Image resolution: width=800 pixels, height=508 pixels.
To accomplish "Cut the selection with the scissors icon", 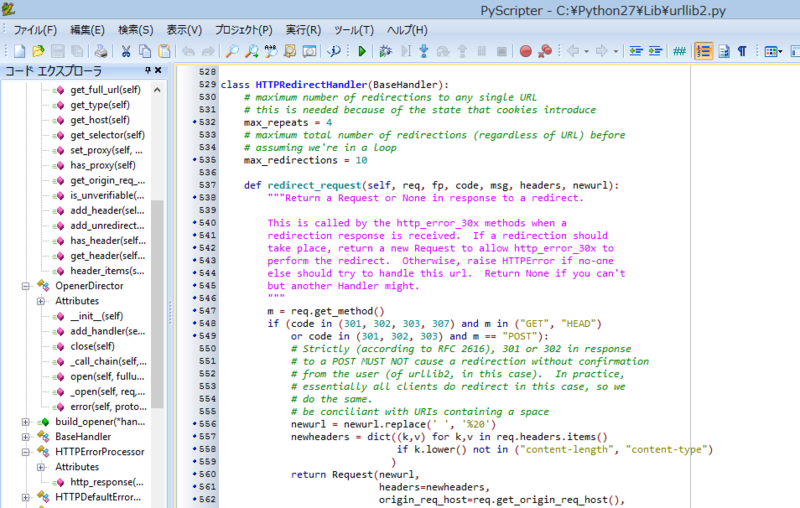I will (126, 51).
